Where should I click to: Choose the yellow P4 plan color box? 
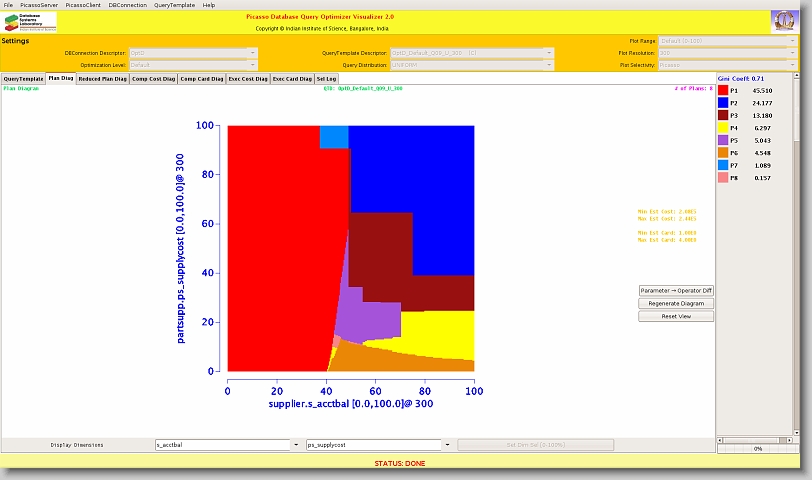tap(723, 128)
